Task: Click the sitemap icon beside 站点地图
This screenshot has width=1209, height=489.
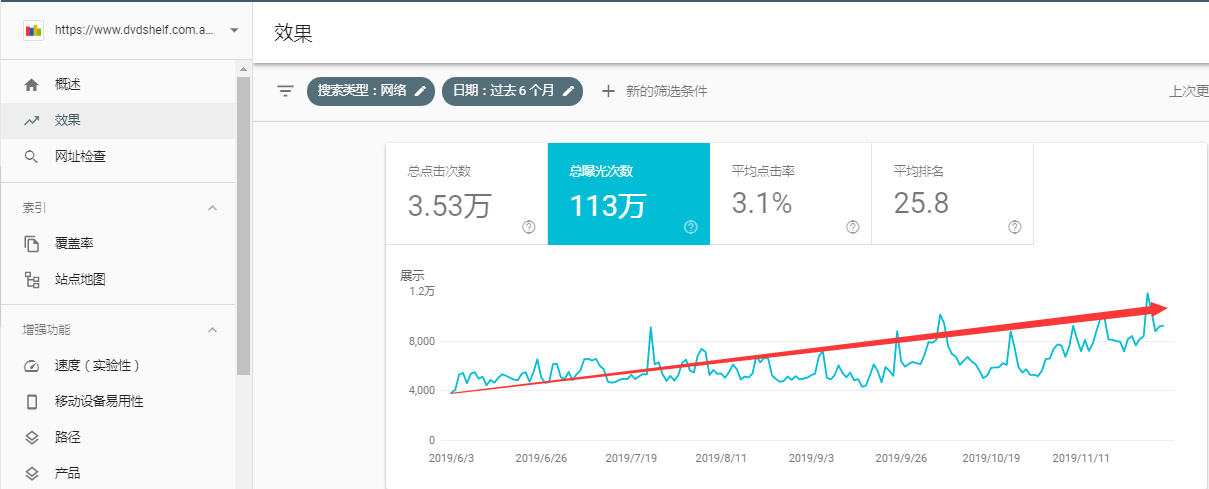Action: pyautogui.click(x=32, y=279)
